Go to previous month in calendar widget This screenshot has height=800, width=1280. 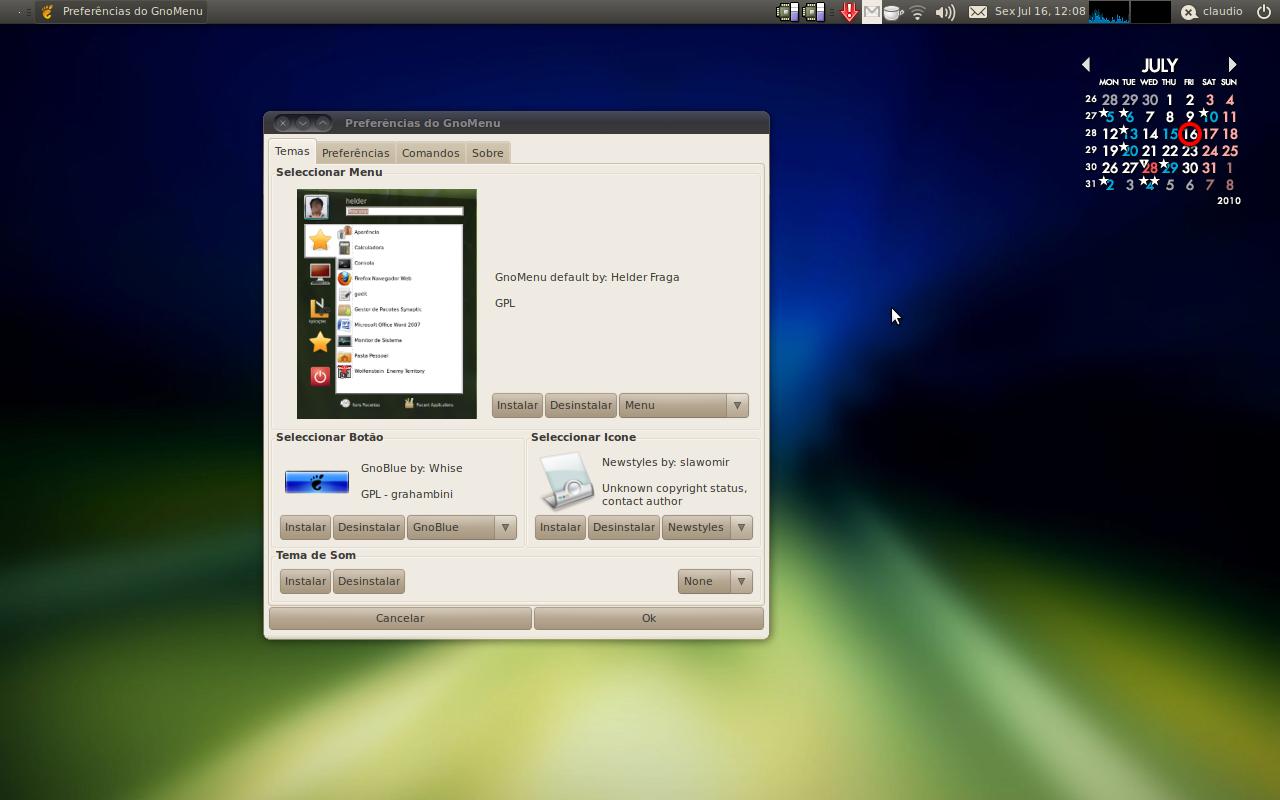click(1086, 64)
